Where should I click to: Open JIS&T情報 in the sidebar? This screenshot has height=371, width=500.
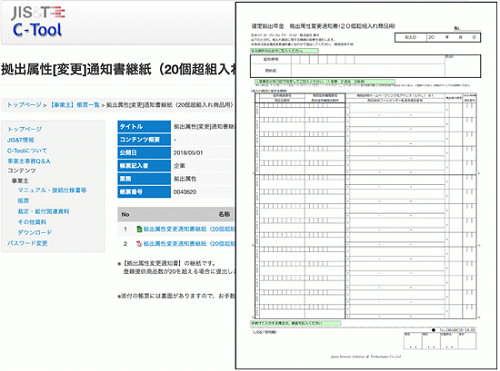21,140
